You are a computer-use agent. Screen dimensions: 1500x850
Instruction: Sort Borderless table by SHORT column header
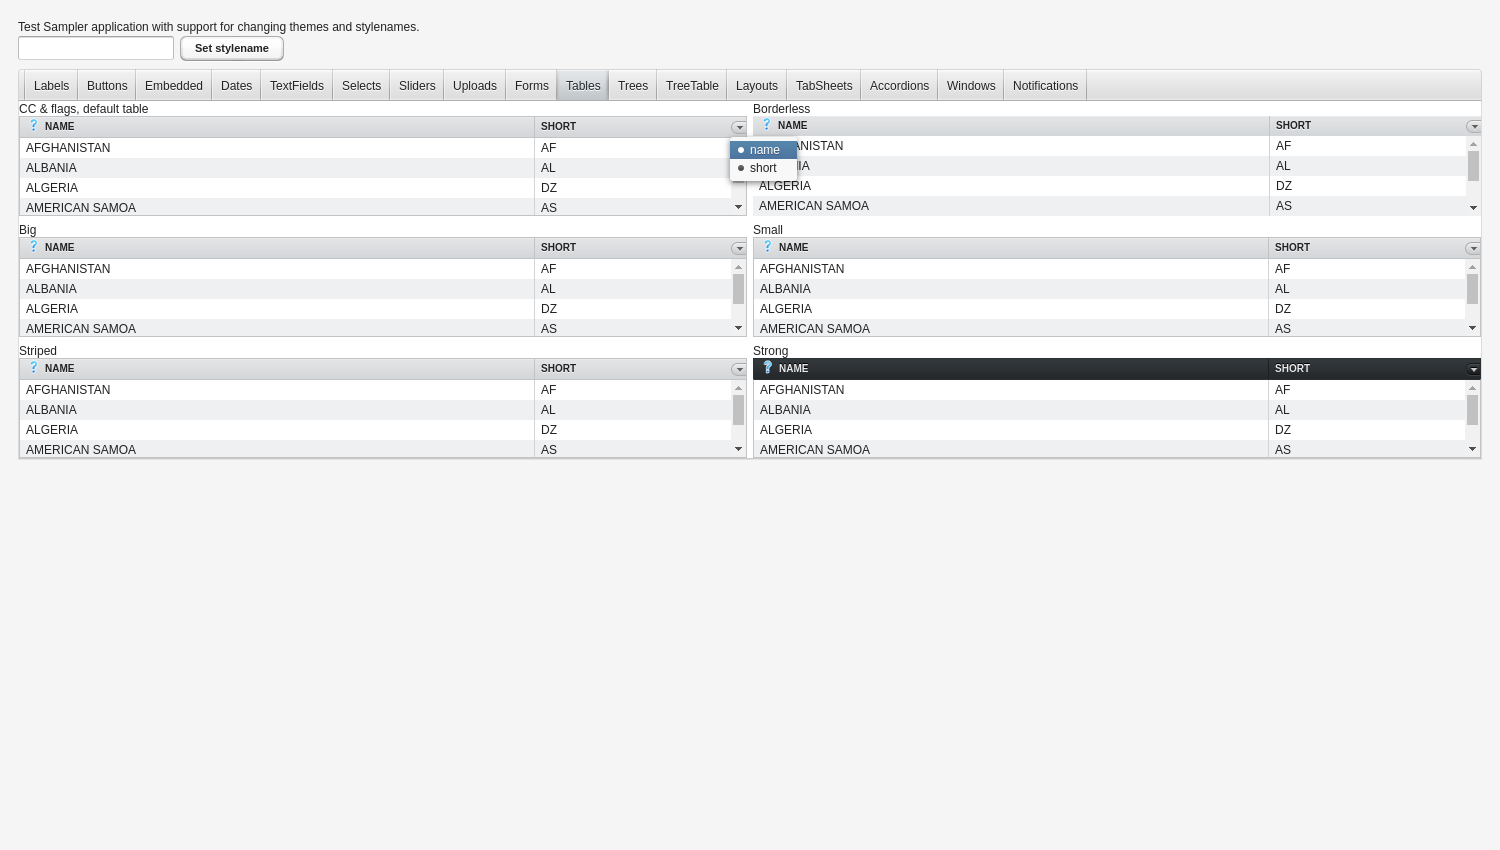pos(1367,126)
